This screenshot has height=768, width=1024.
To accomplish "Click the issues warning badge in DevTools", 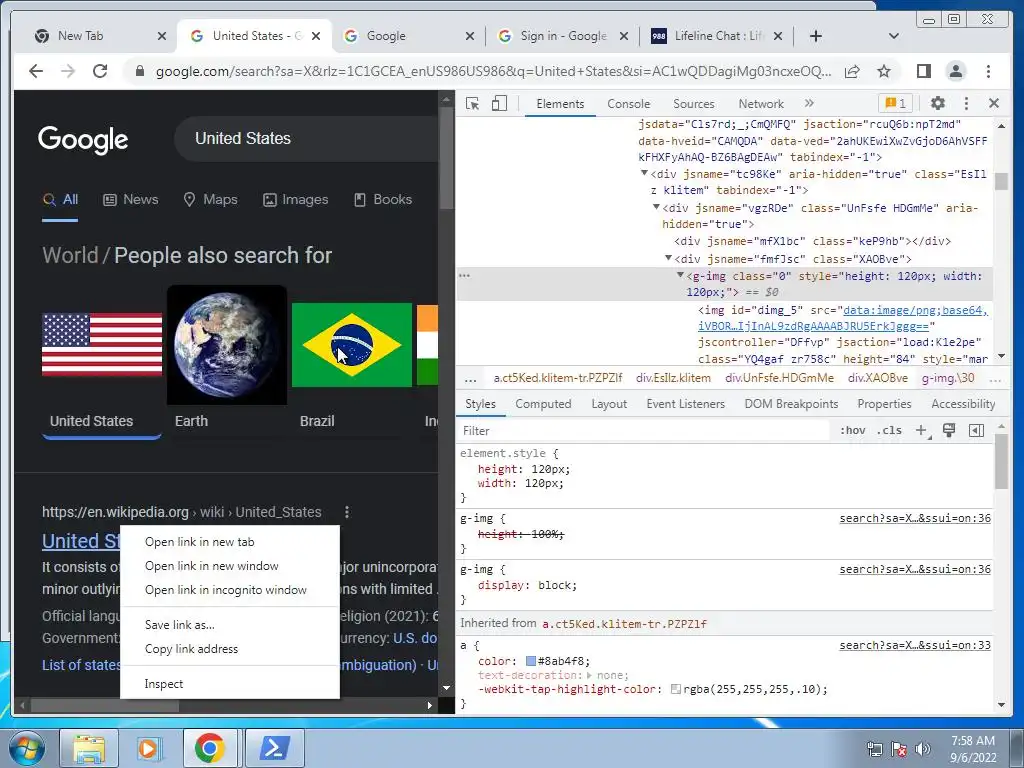I will pos(895,103).
